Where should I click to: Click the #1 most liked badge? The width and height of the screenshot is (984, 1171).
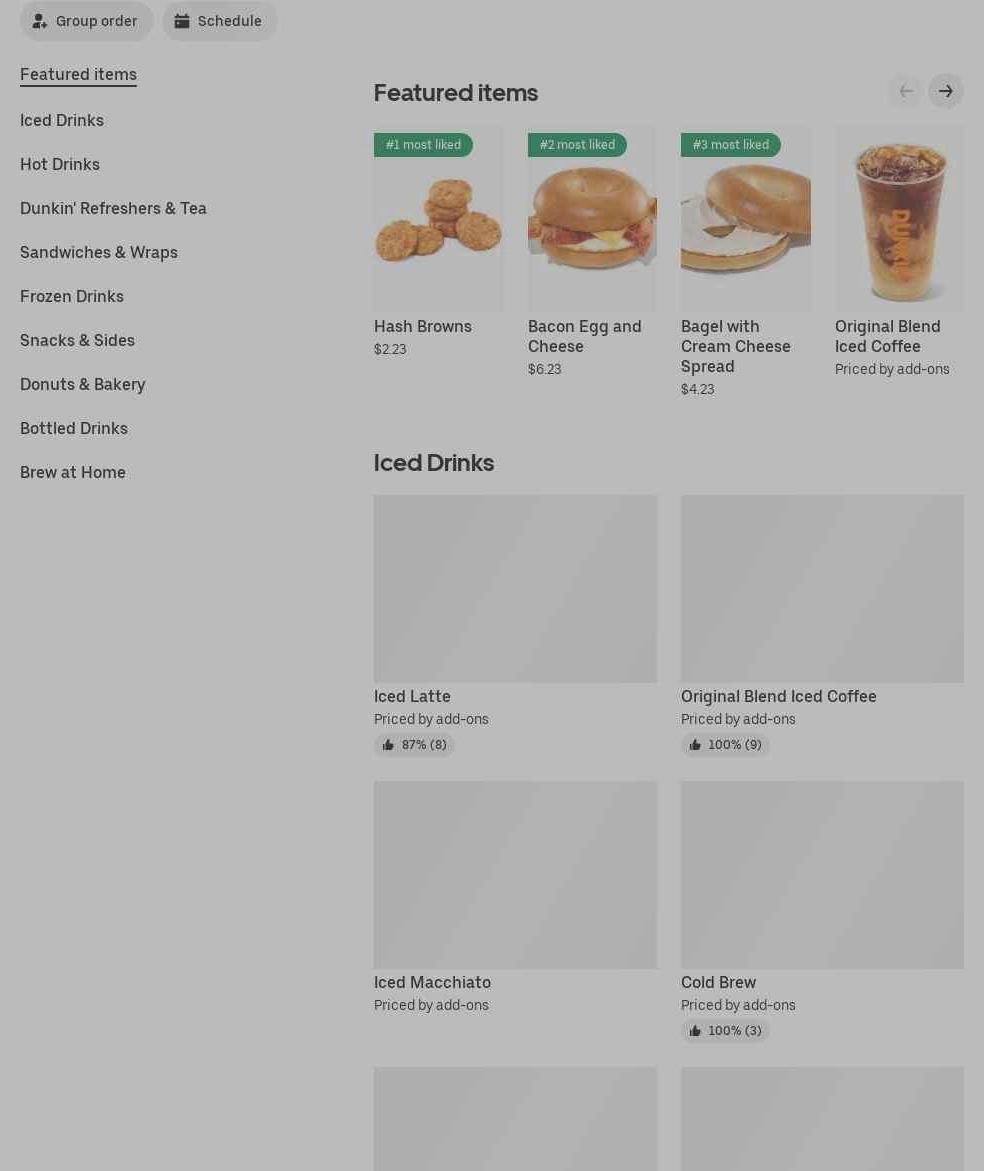pyautogui.click(x=423, y=145)
